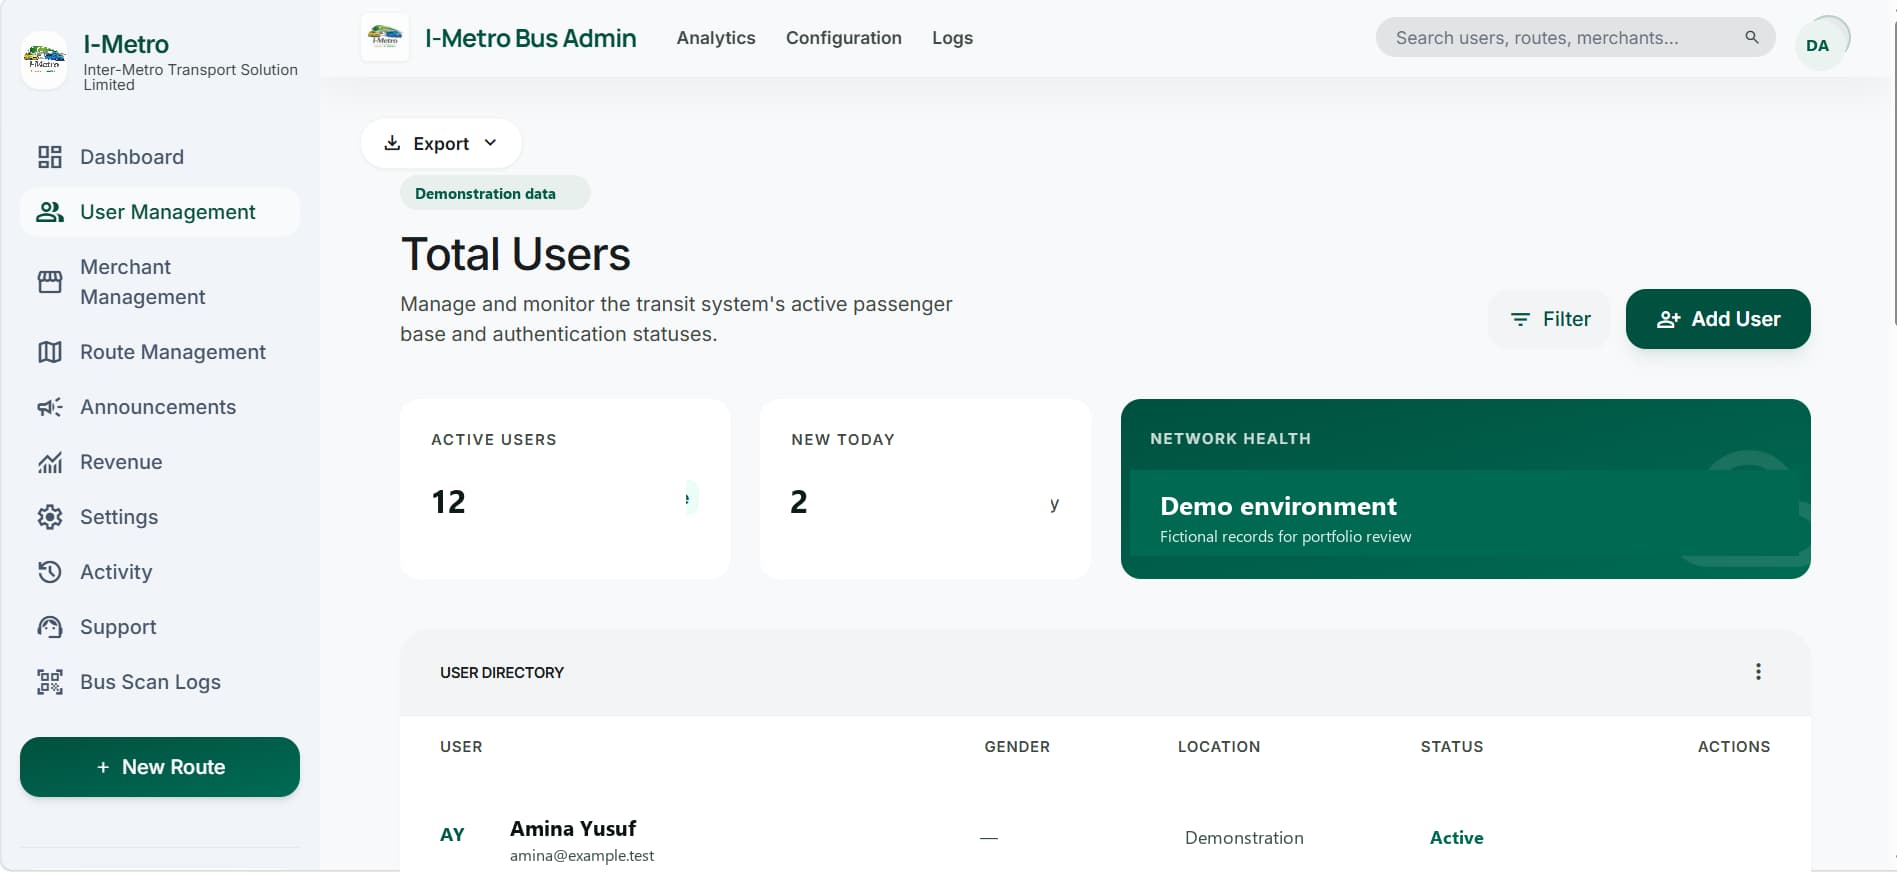Open the Export dropdown
This screenshot has height=874, width=1897.
(x=441, y=144)
